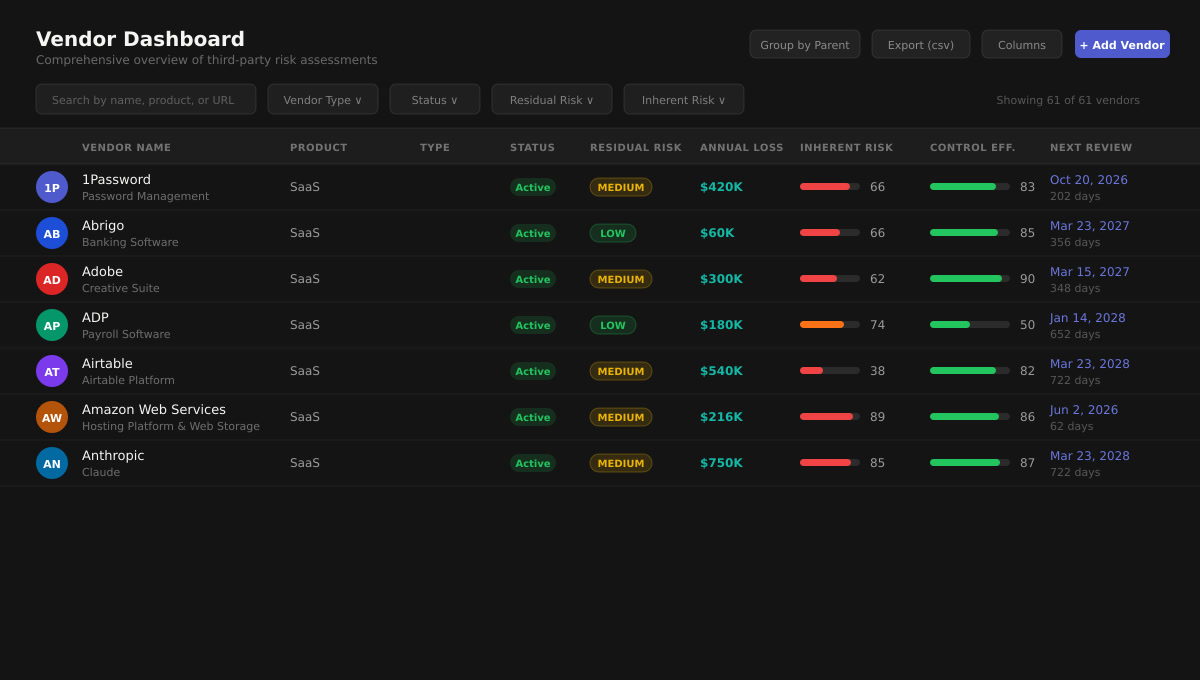Click Password Management product subtitle

click(146, 196)
